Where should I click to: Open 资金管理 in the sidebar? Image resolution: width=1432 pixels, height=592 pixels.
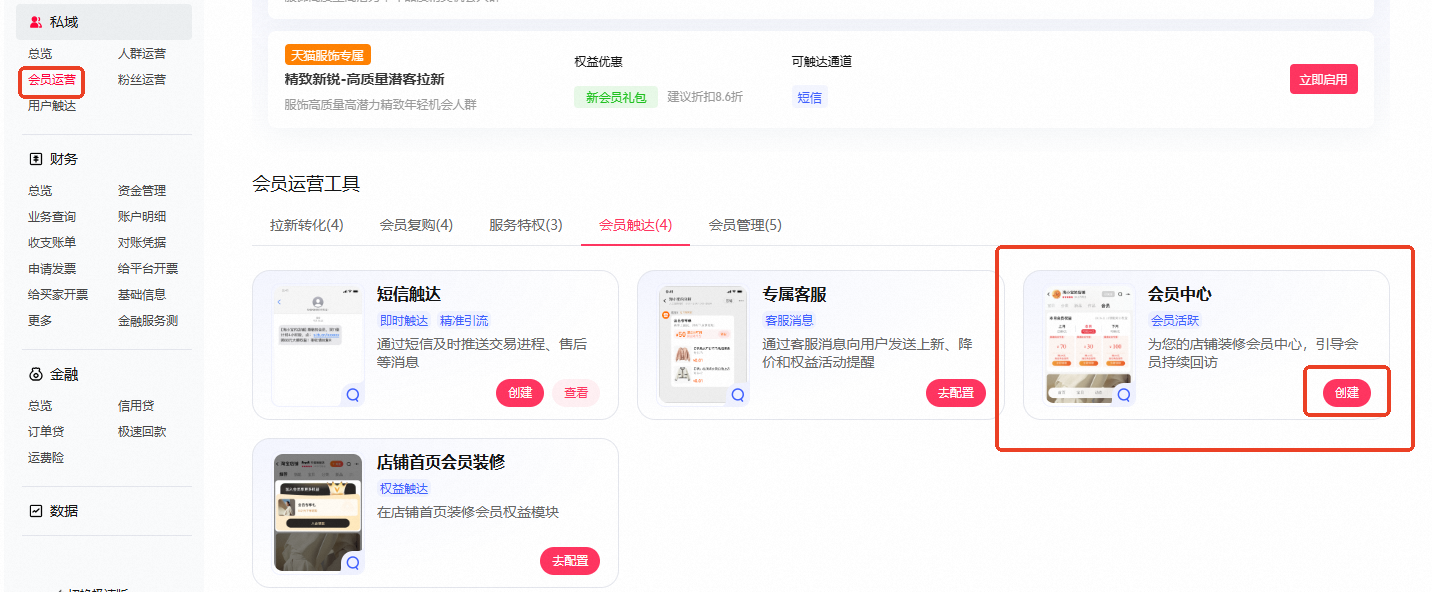142,191
